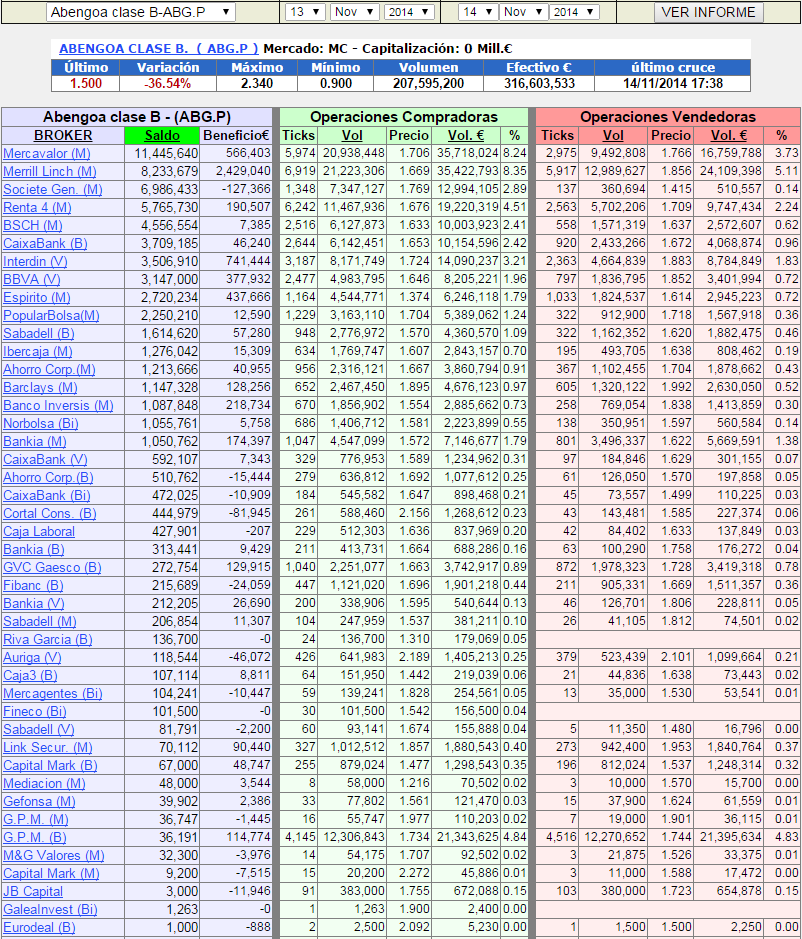Click the Riva Garcia (B) broker link
The width and height of the screenshot is (802, 939).
[x=47, y=639]
